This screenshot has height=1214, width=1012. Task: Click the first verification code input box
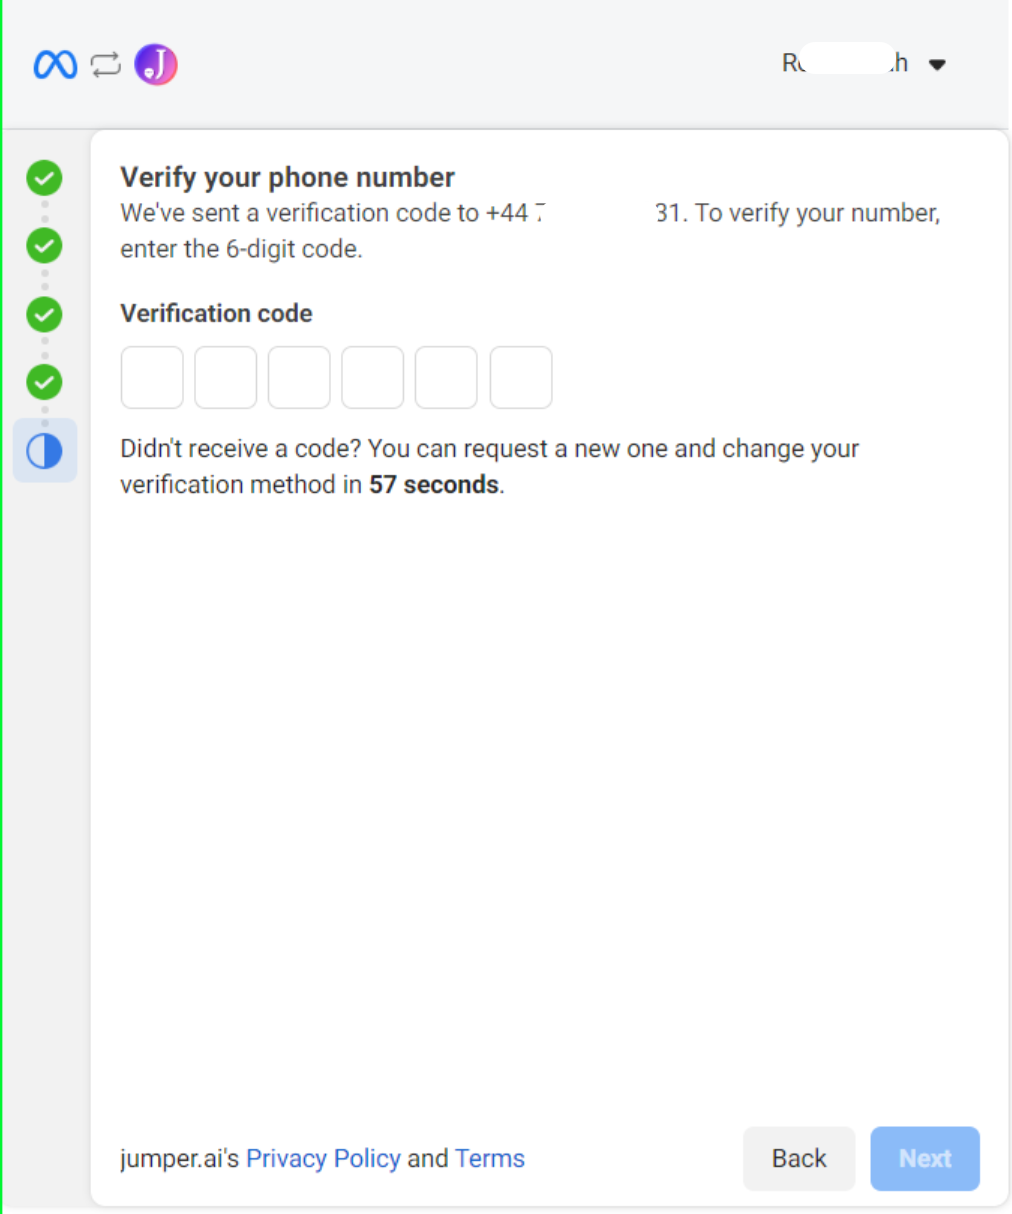[x=151, y=377]
